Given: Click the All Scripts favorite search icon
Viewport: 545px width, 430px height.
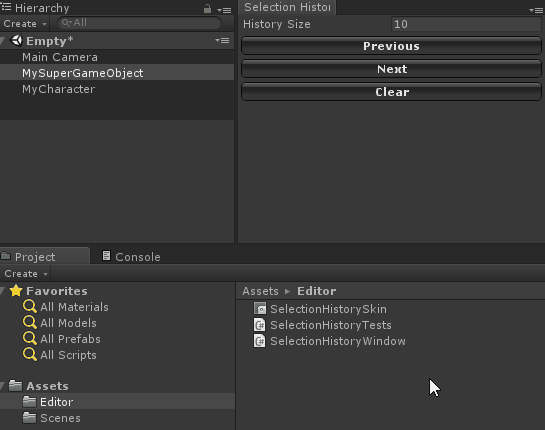Looking at the screenshot, I should [x=30, y=355].
